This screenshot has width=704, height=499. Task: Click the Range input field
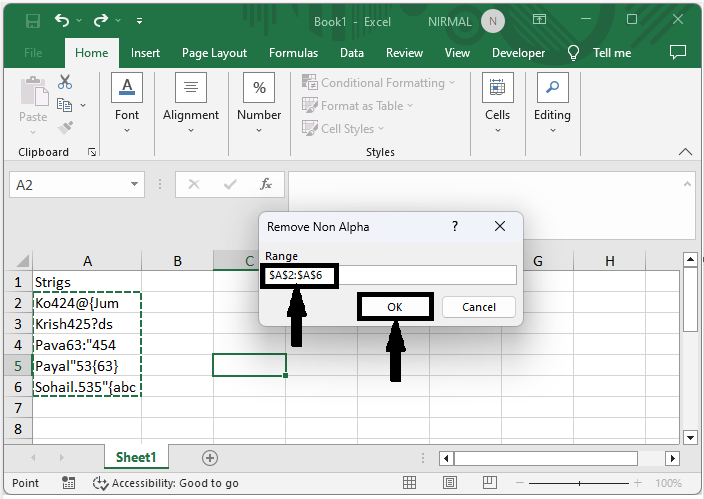click(391, 275)
